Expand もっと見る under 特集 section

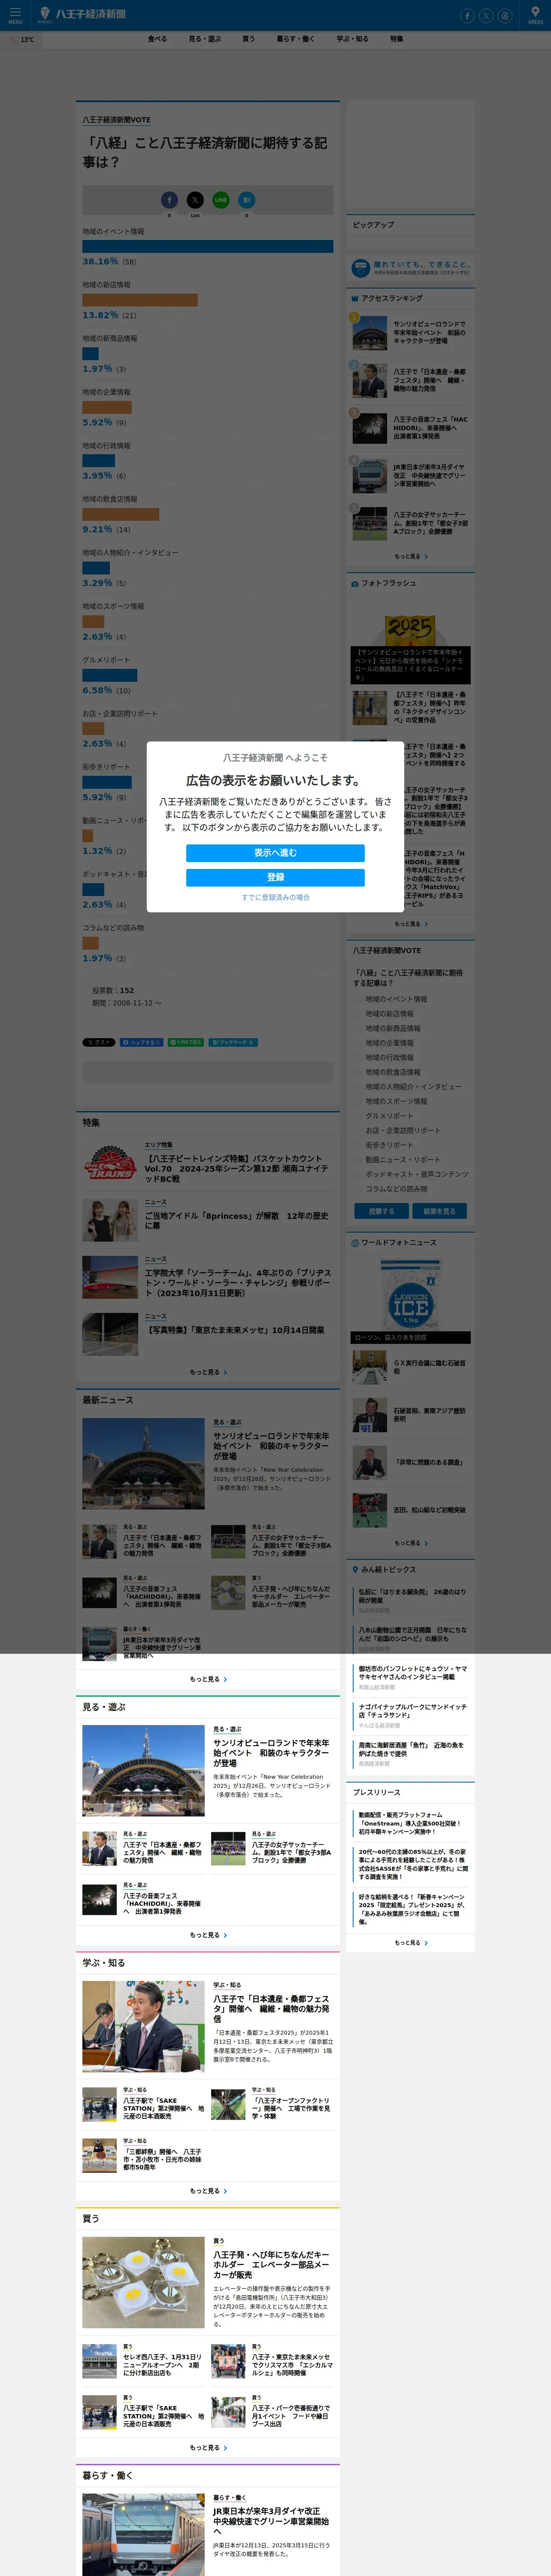tap(208, 1372)
